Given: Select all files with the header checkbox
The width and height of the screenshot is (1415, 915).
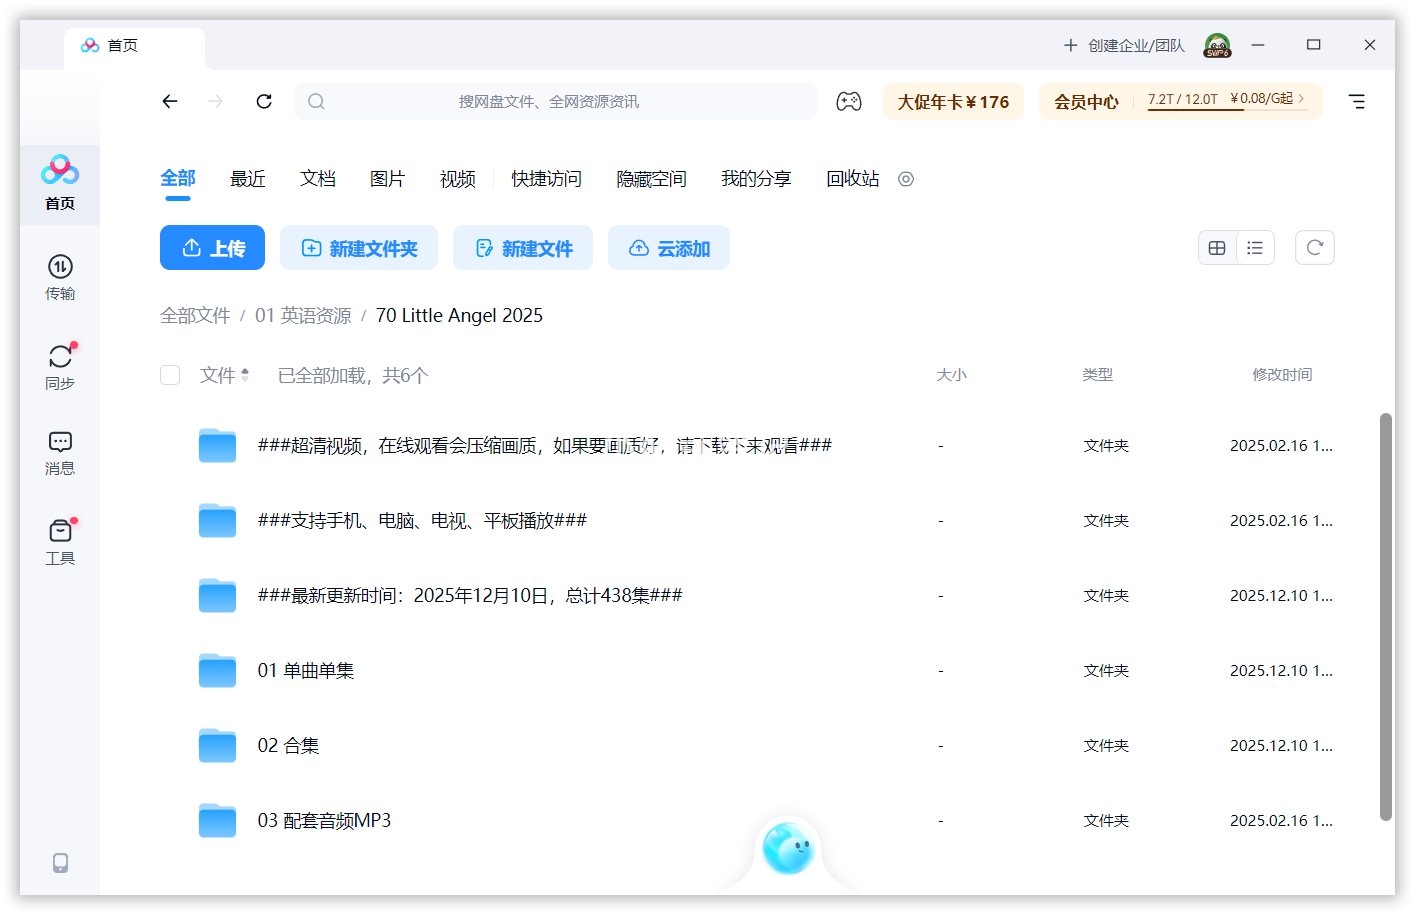Looking at the screenshot, I should click(x=170, y=375).
